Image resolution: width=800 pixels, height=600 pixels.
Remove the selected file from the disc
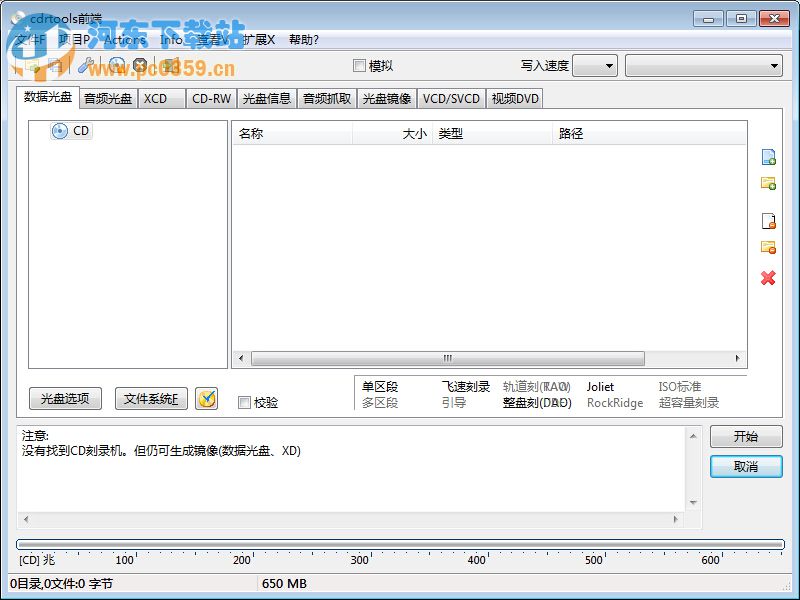(x=768, y=219)
